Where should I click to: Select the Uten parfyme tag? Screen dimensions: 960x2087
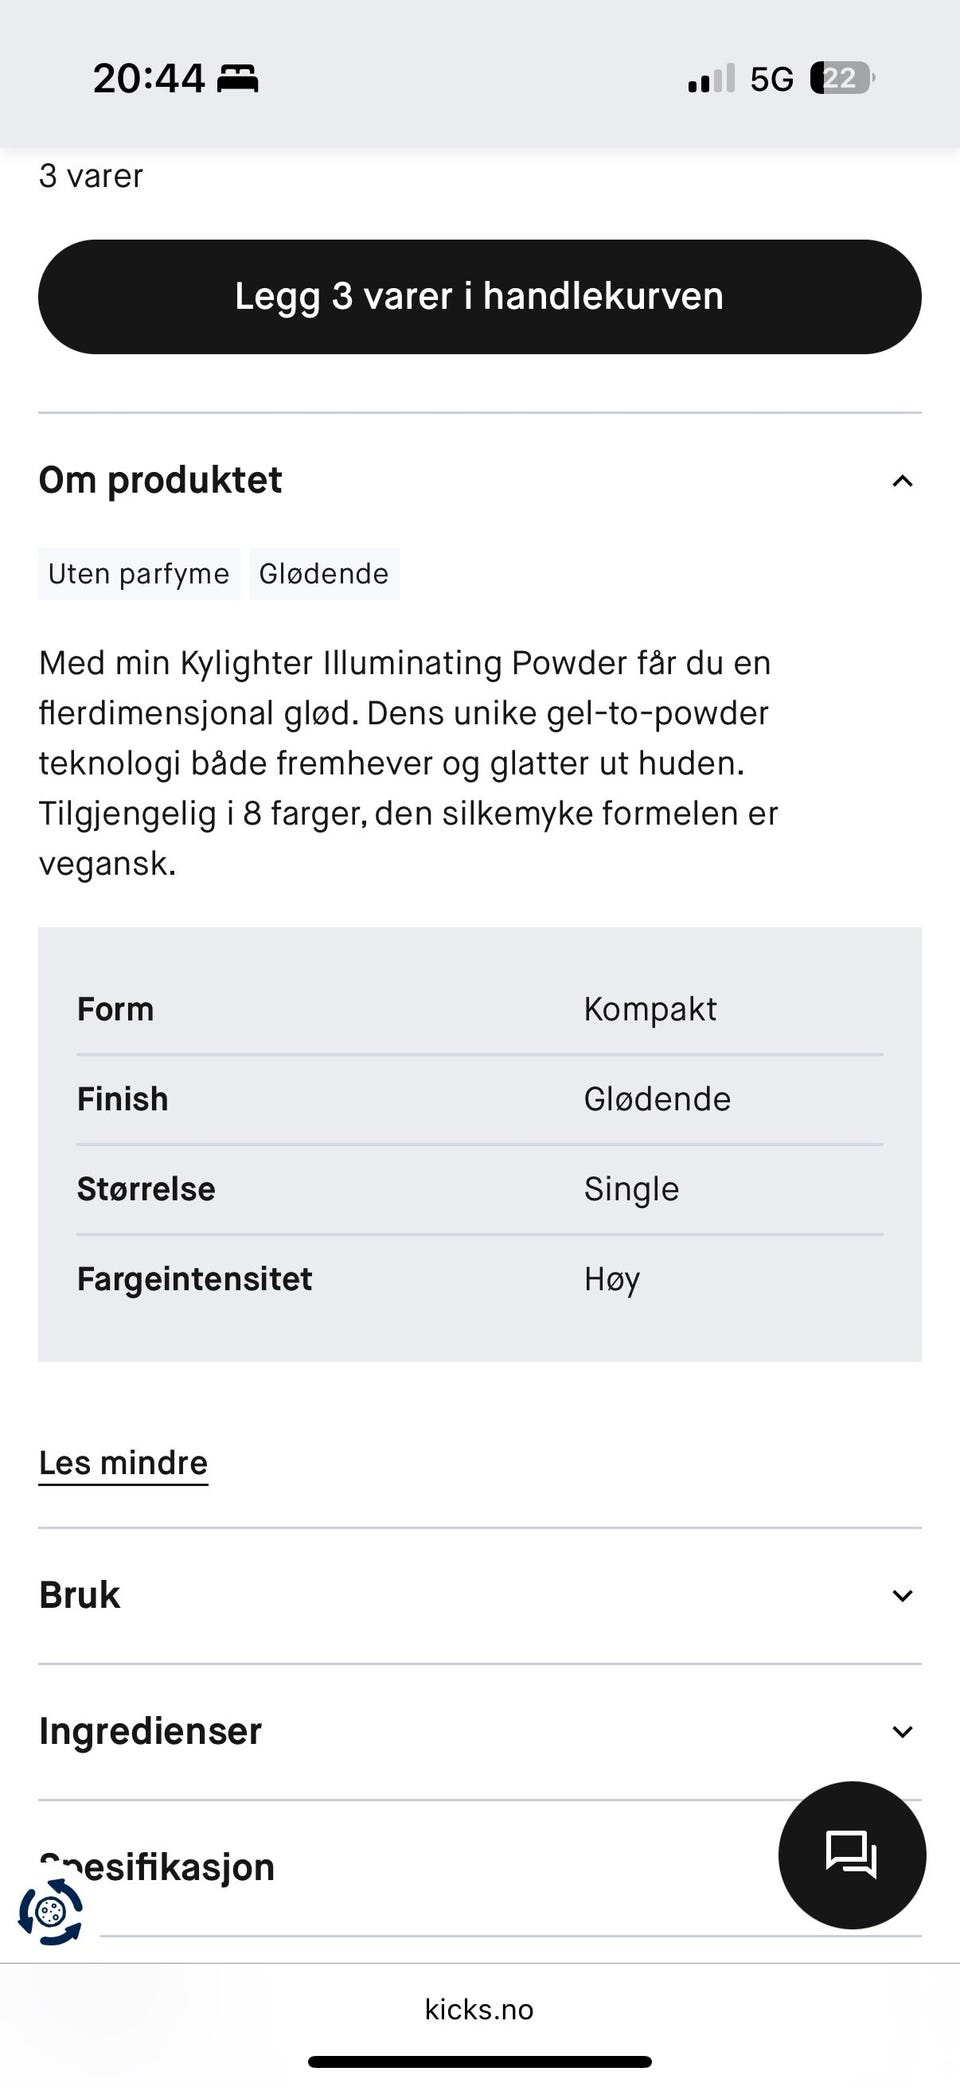coord(139,574)
